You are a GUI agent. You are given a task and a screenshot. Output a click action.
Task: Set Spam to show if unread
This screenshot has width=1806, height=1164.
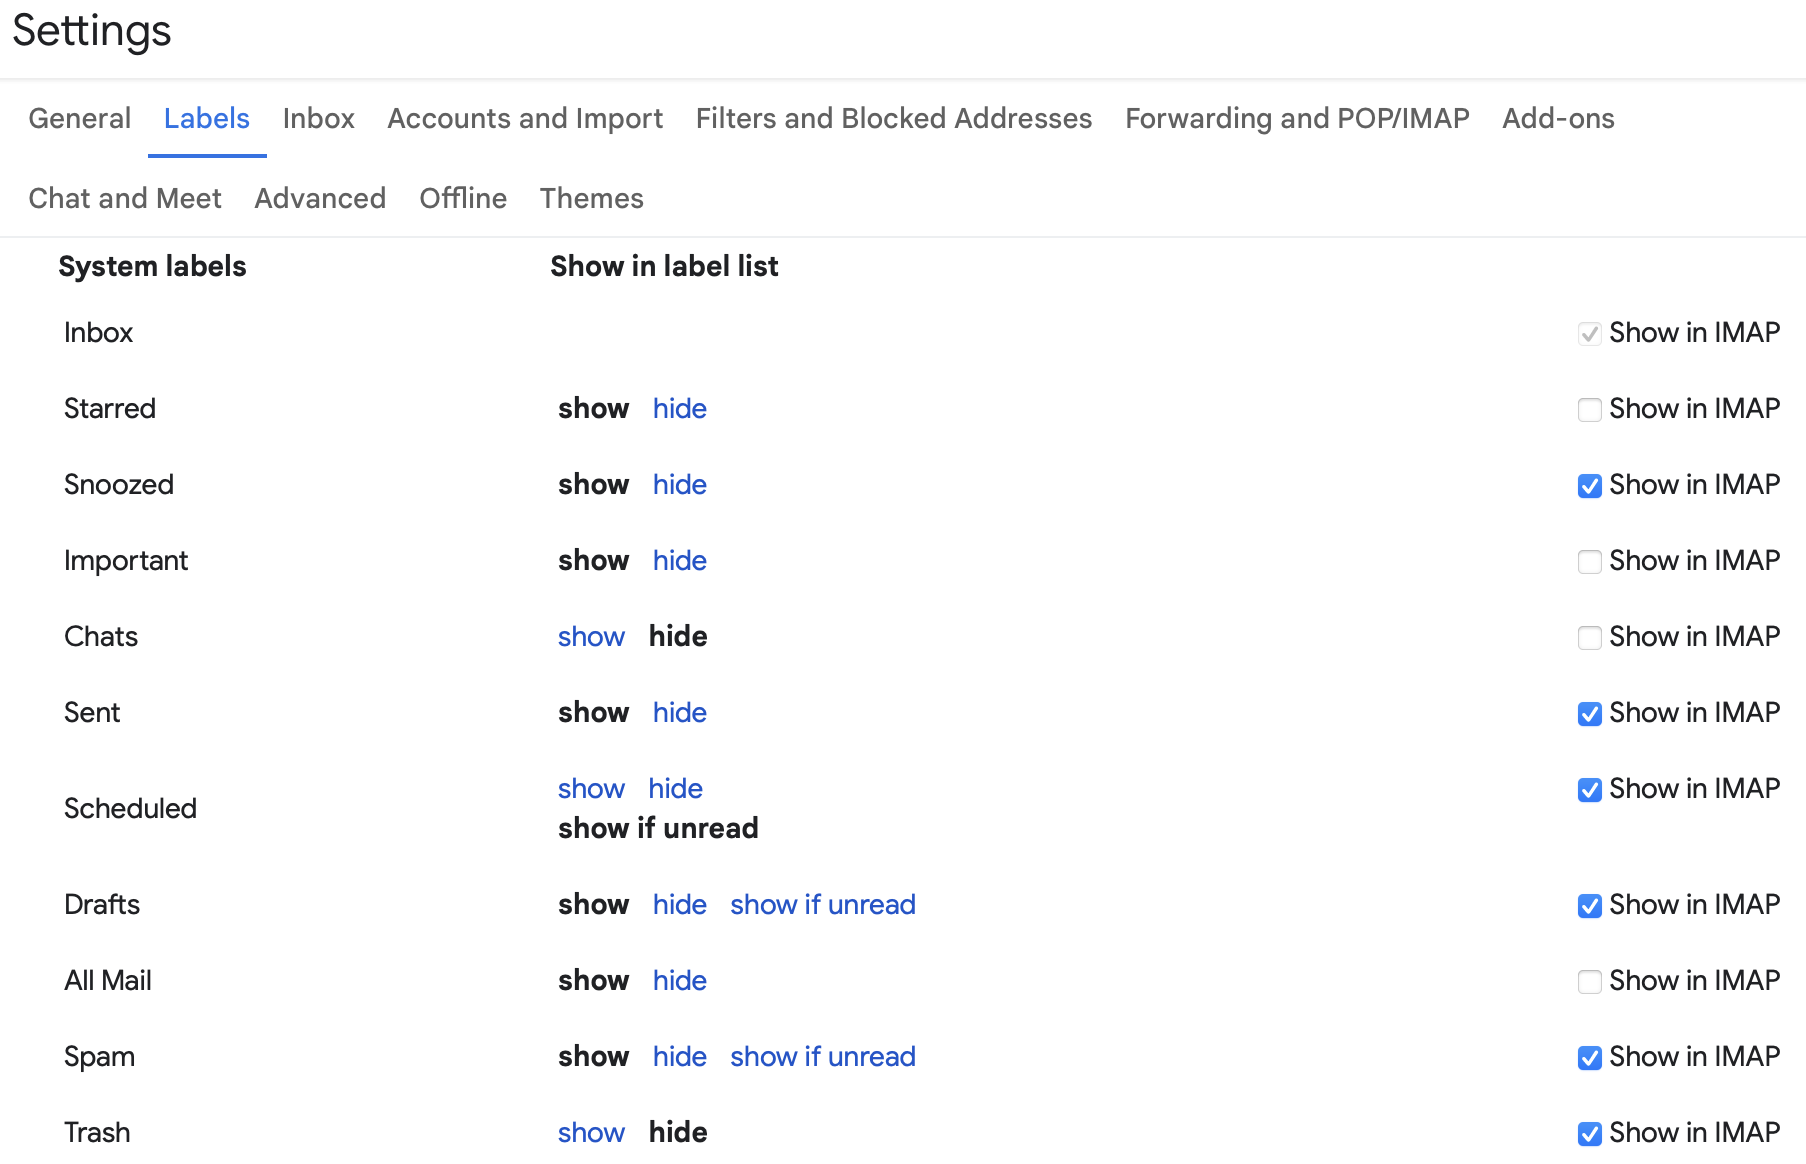[822, 1057]
